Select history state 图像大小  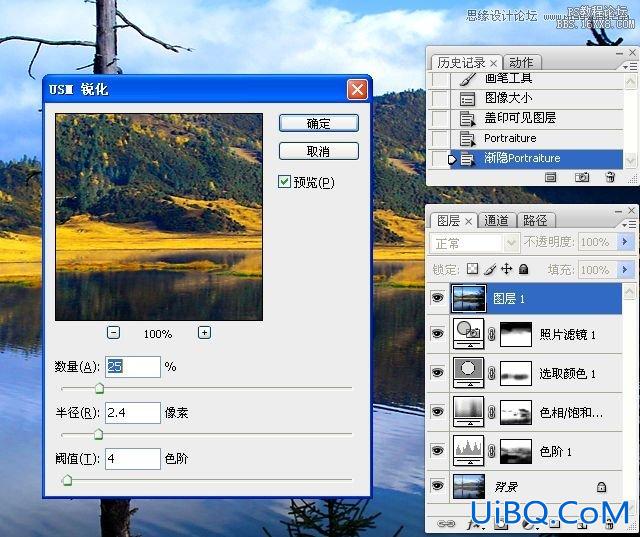click(x=537, y=98)
